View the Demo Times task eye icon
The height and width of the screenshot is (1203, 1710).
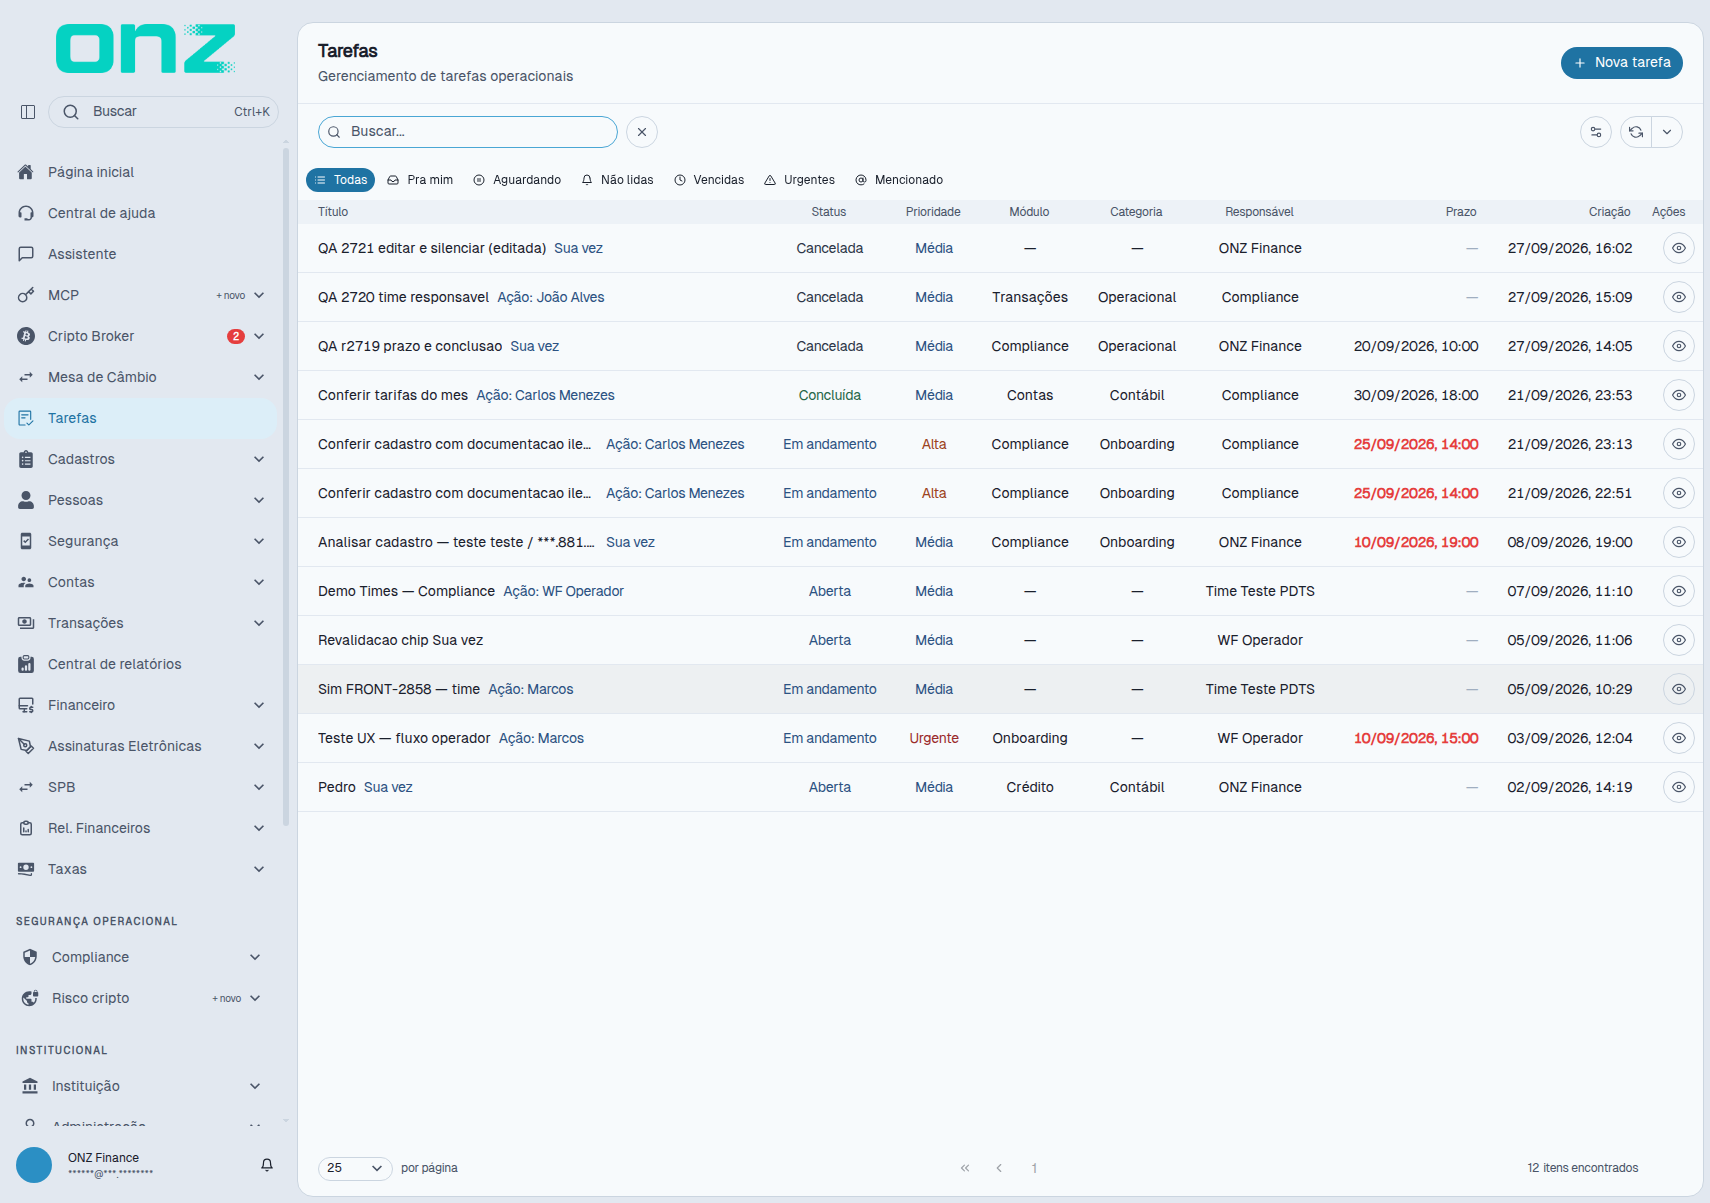[1679, 591]
